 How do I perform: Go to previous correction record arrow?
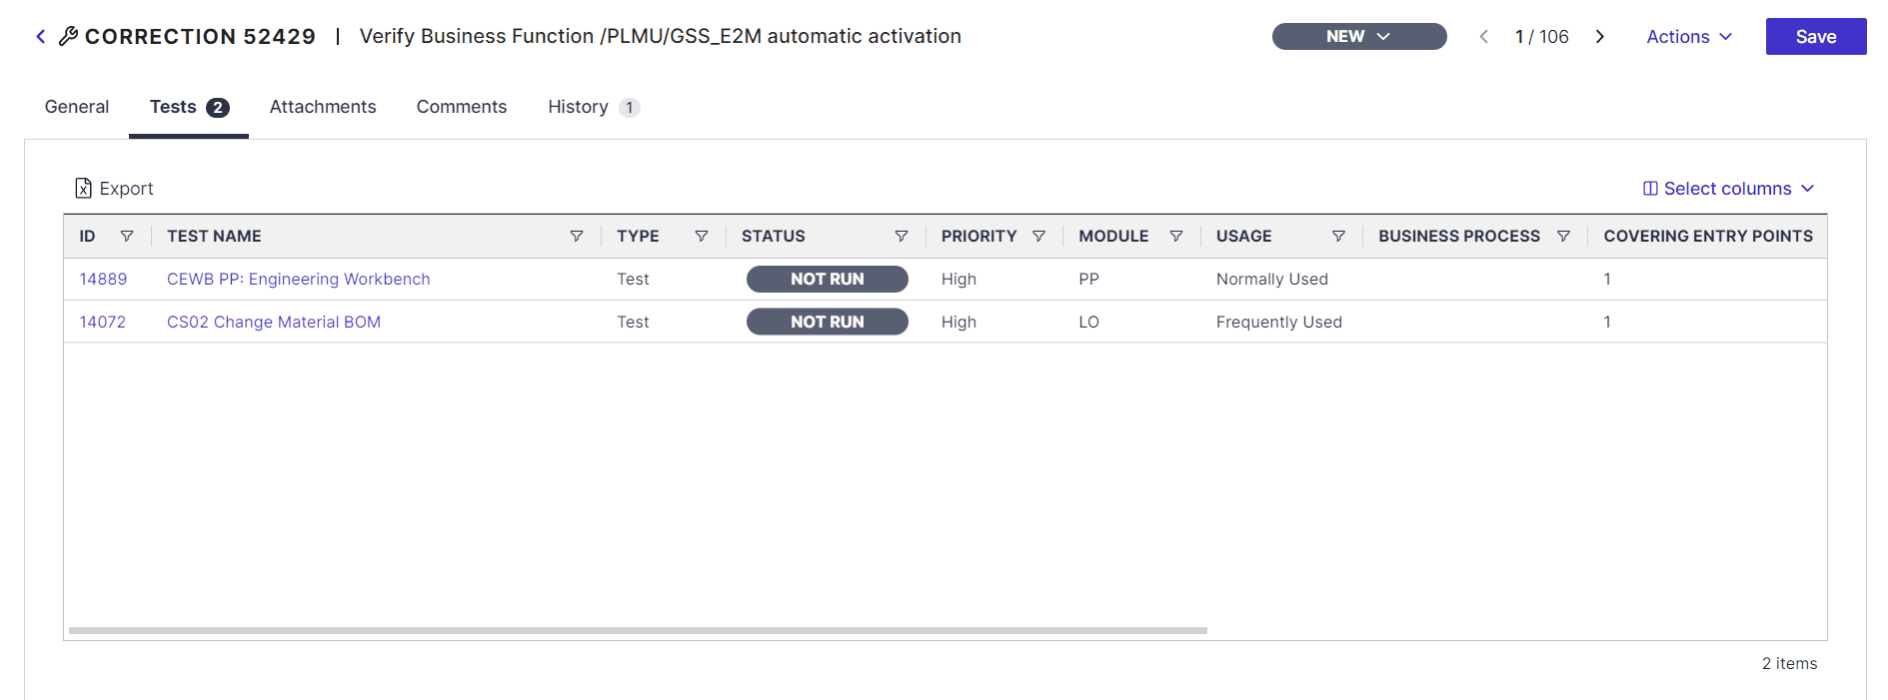tap(1484, 37)
